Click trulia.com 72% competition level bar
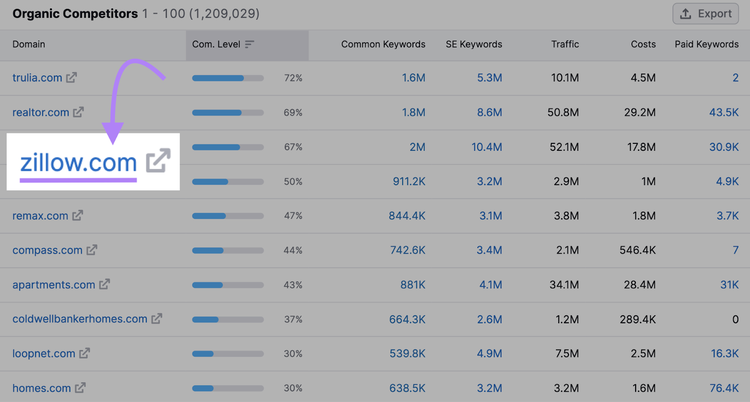This screenshot has height=402, width=750. pyautogui.click(x=228, y=78)
